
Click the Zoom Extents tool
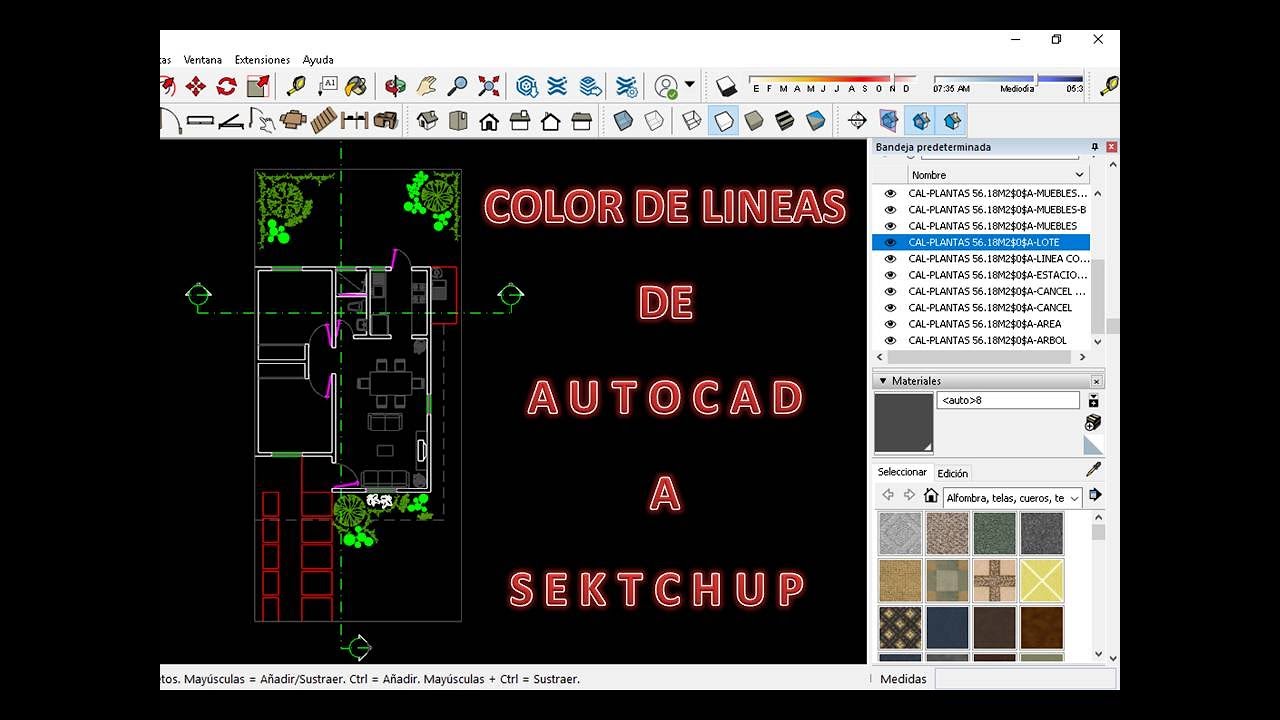(489, 86)
